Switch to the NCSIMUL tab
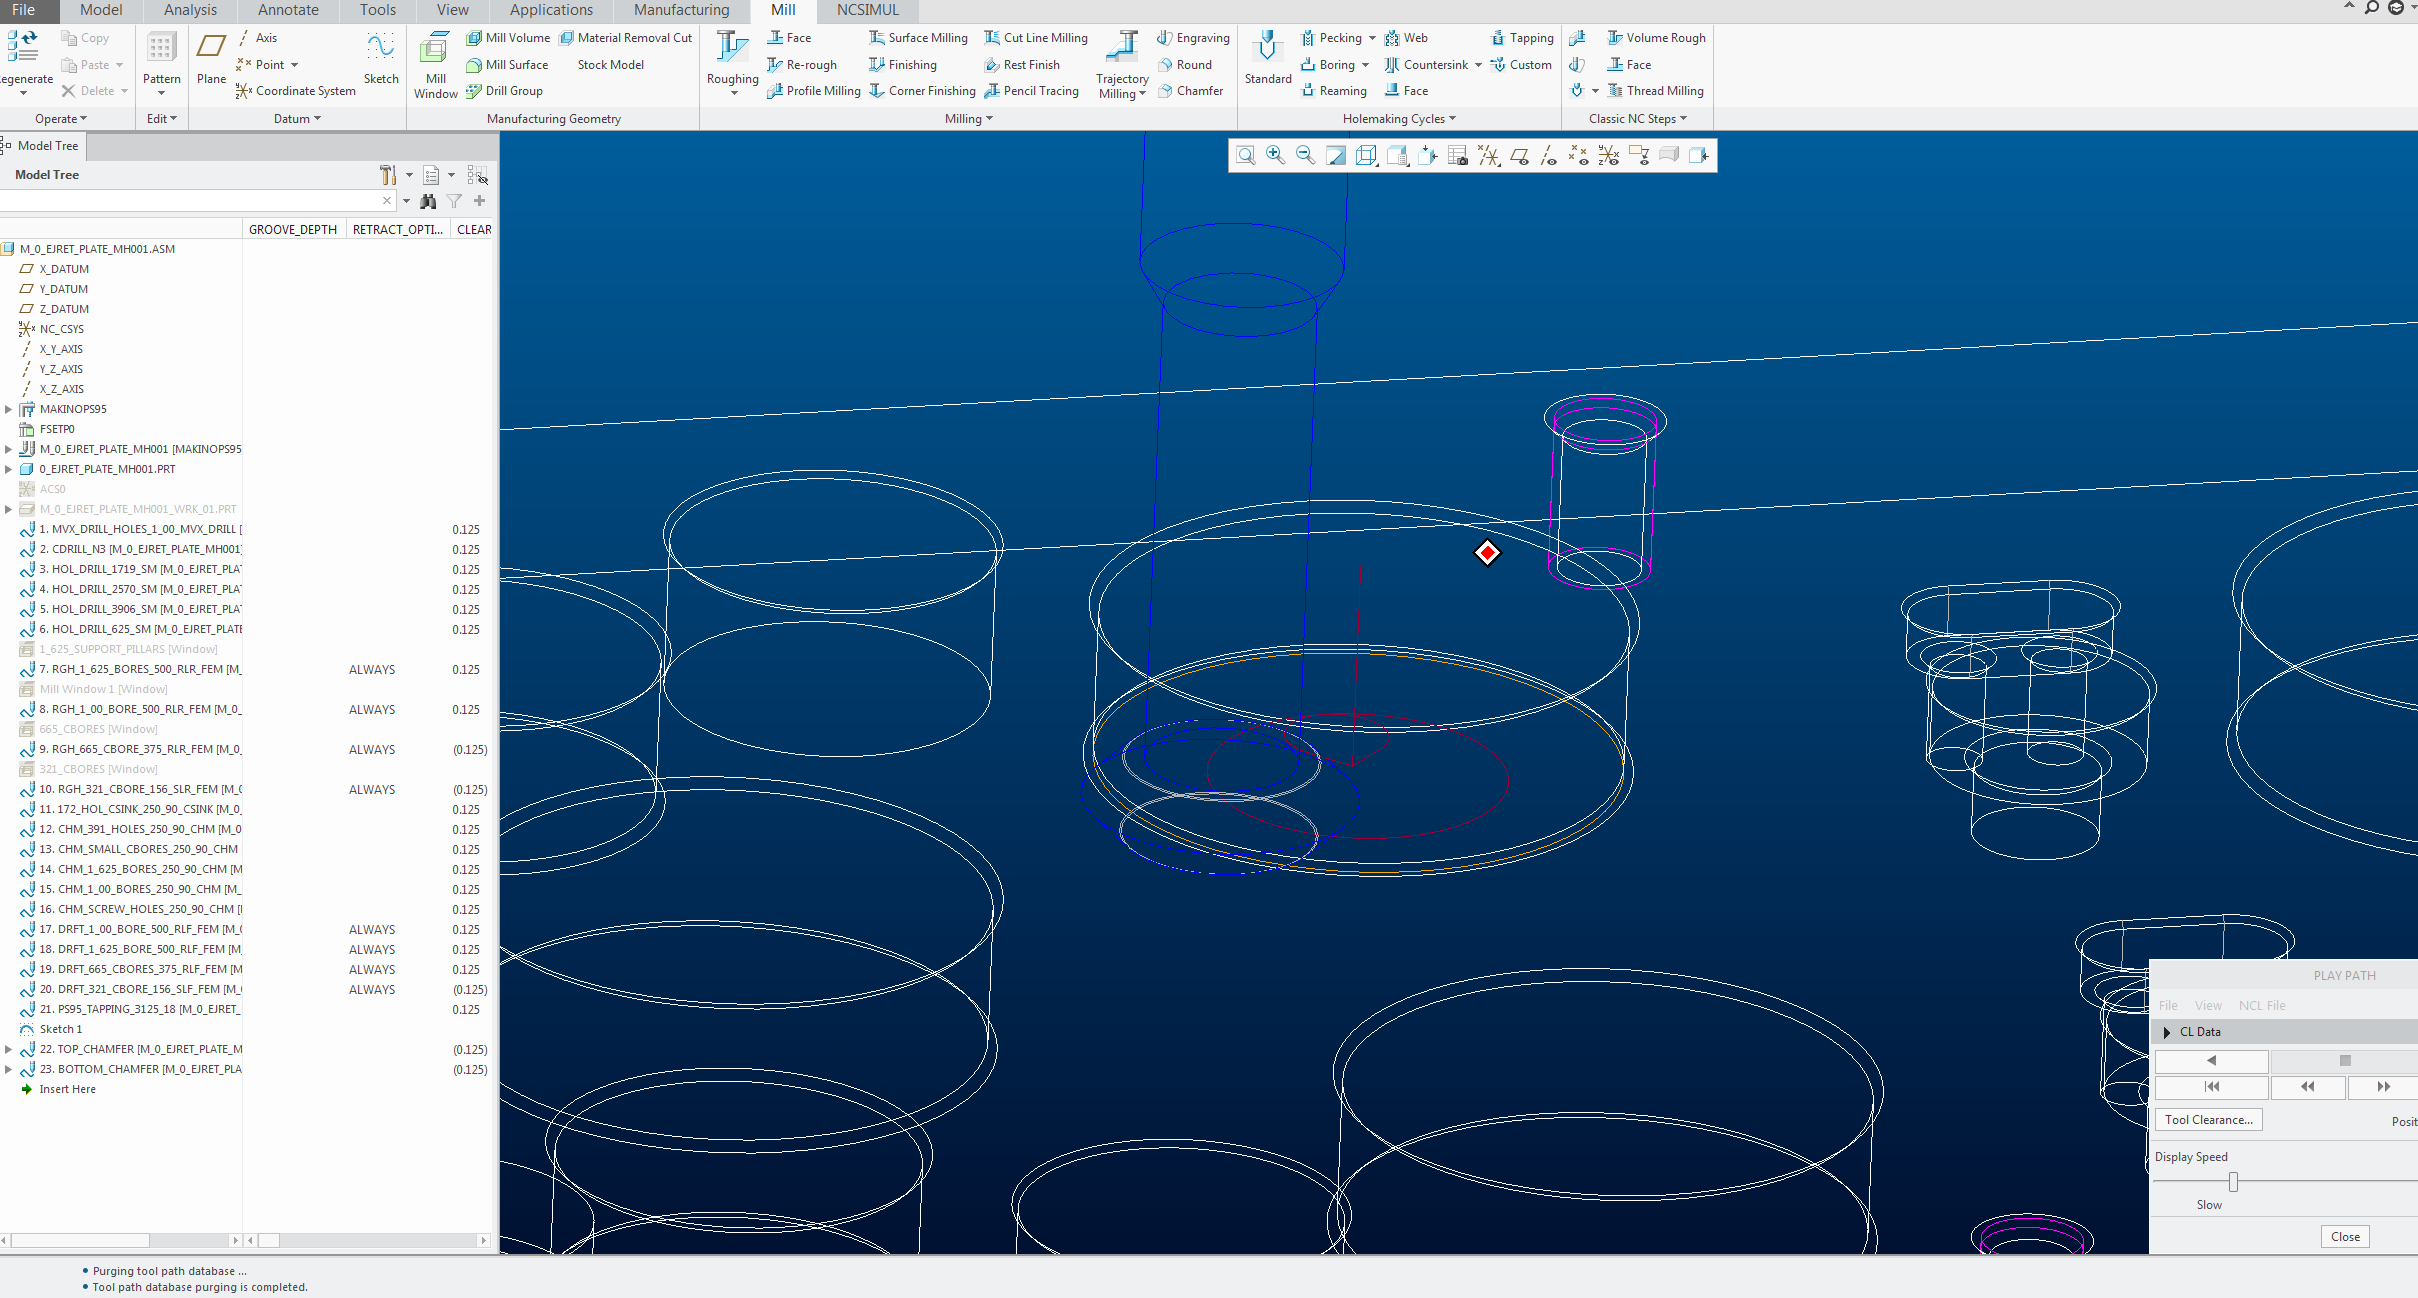The height and width of the screenshot is (1298, 2418). point(866,10)
